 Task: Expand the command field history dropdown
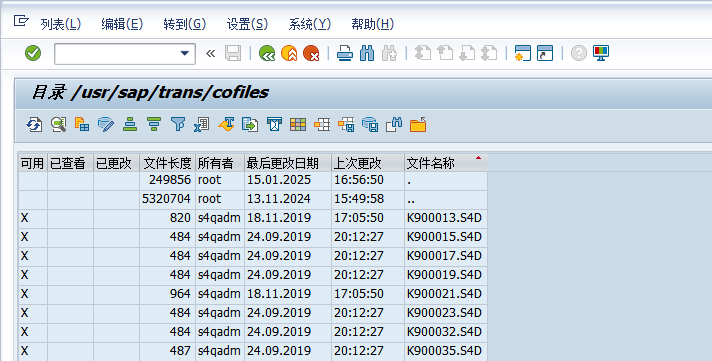pos(184,54)
